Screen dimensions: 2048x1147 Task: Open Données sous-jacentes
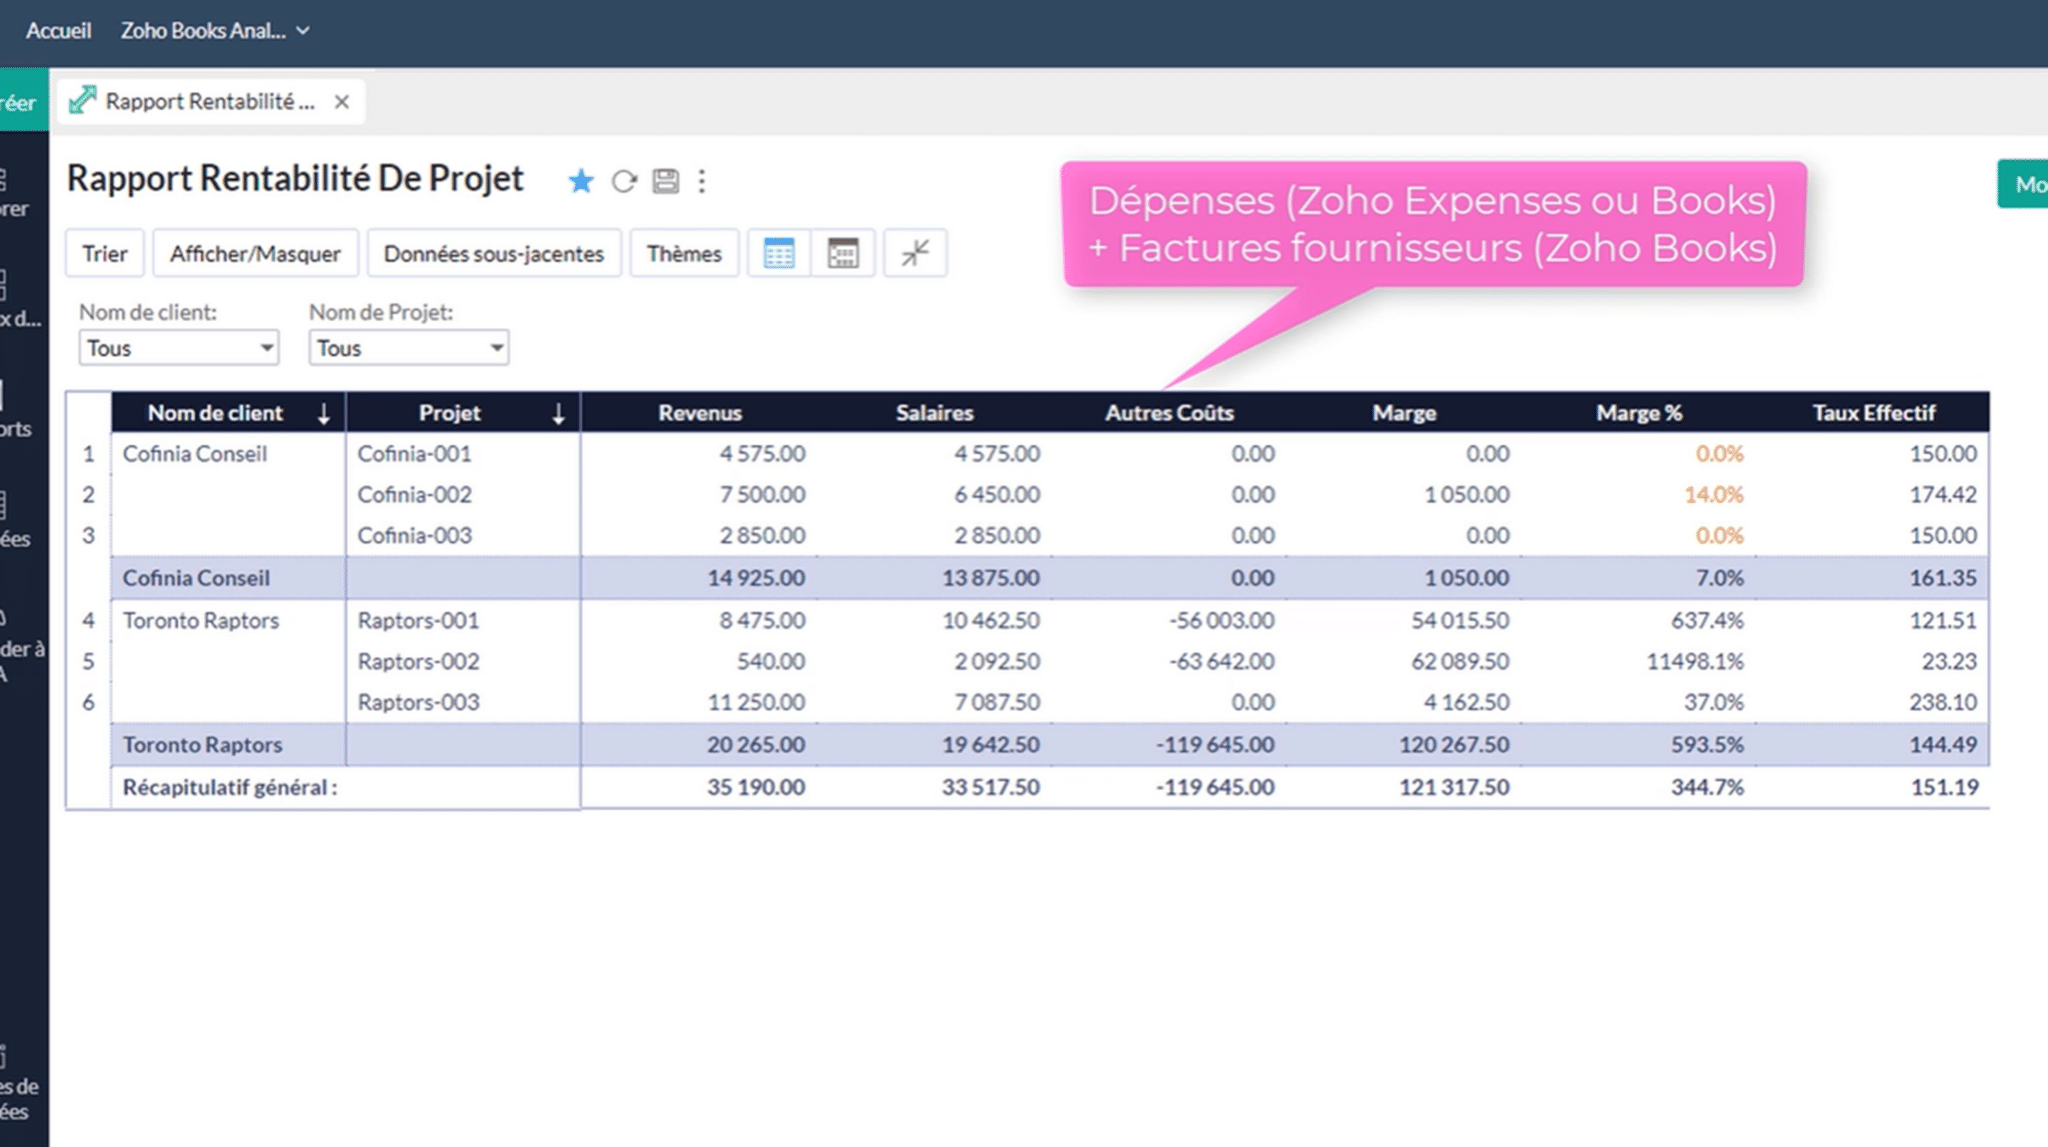point(494,253)
